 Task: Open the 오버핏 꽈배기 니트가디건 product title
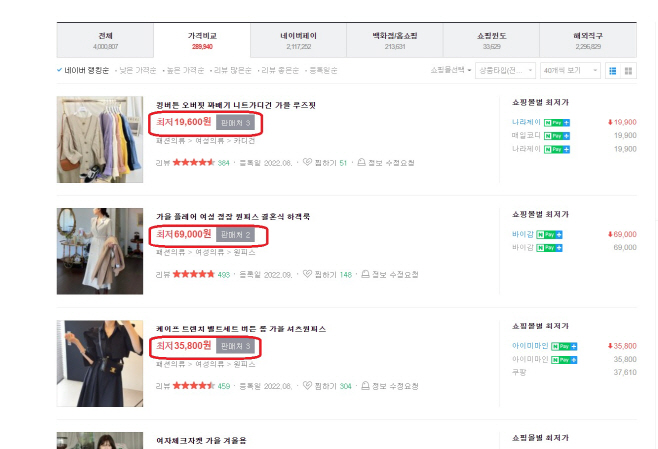(x=236, y=105)
